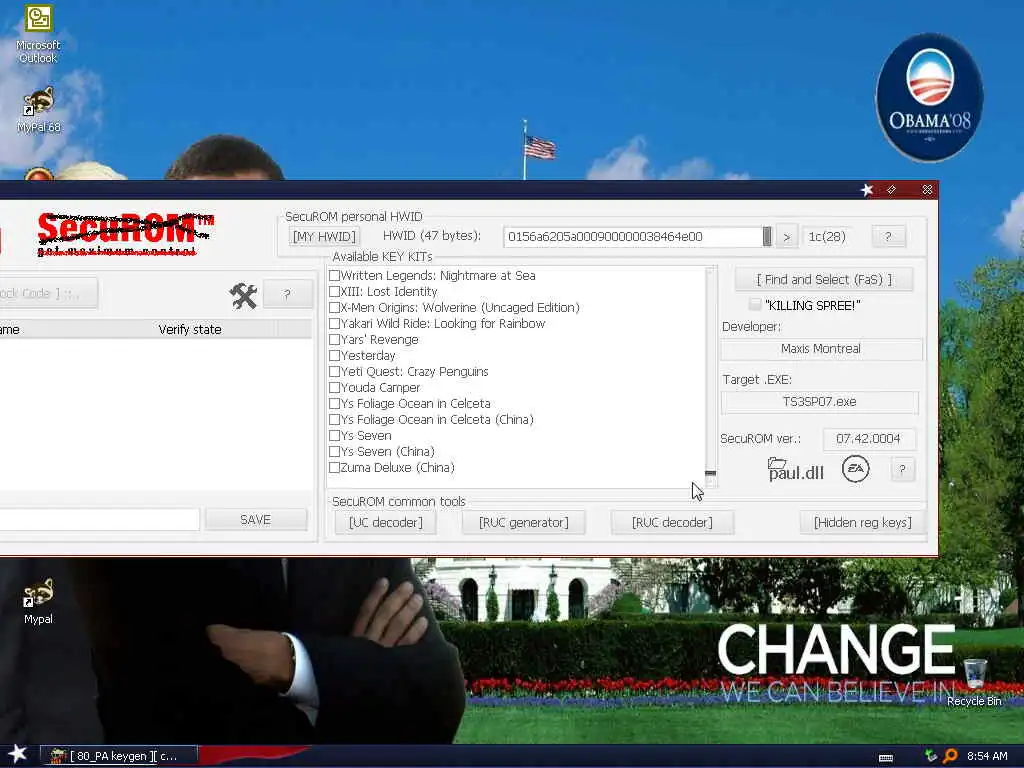Click the Maxis Montreal developer field
The width and height of the screenshot is (1024, 768).
click(821, 349)
